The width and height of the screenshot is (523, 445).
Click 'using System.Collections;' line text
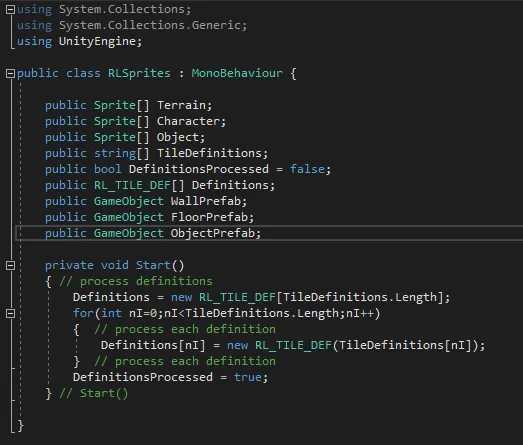[104, 9]
